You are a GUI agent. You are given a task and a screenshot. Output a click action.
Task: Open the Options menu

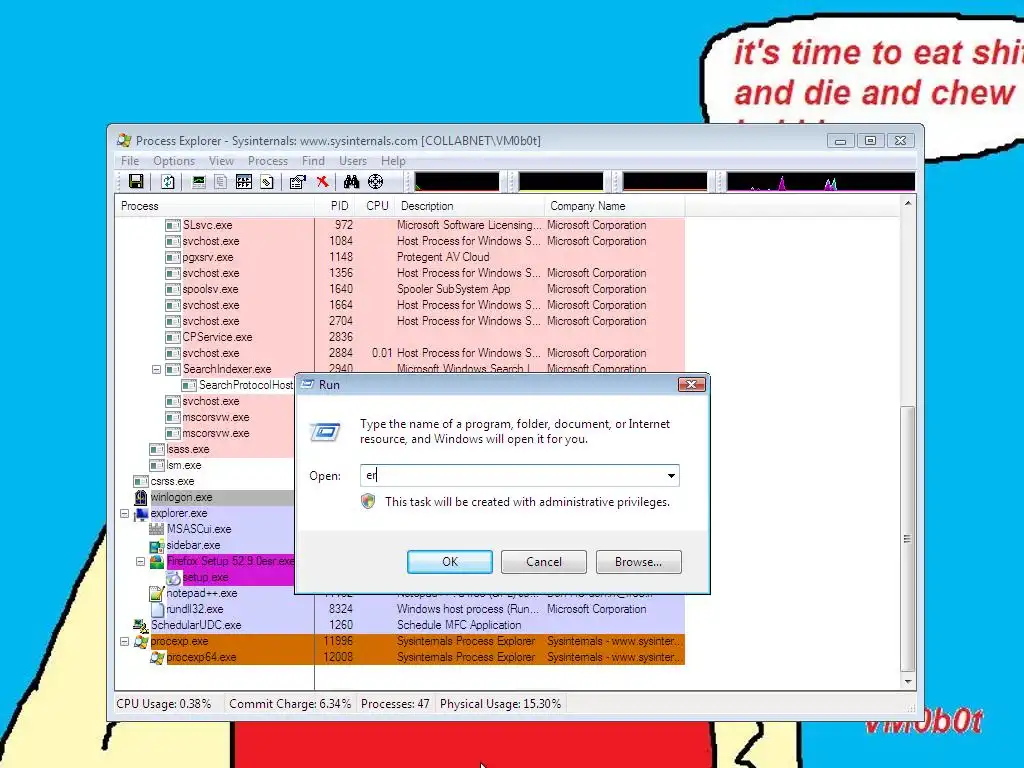pos(174,161)
